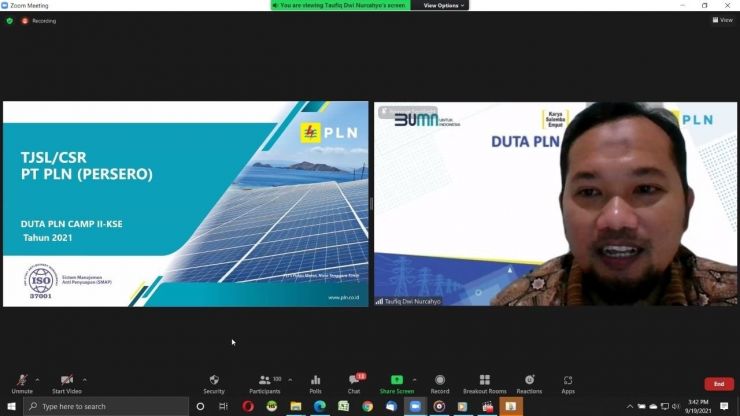Show hidden system tray icons
740x416 pixels.
(x=630, y=406)
